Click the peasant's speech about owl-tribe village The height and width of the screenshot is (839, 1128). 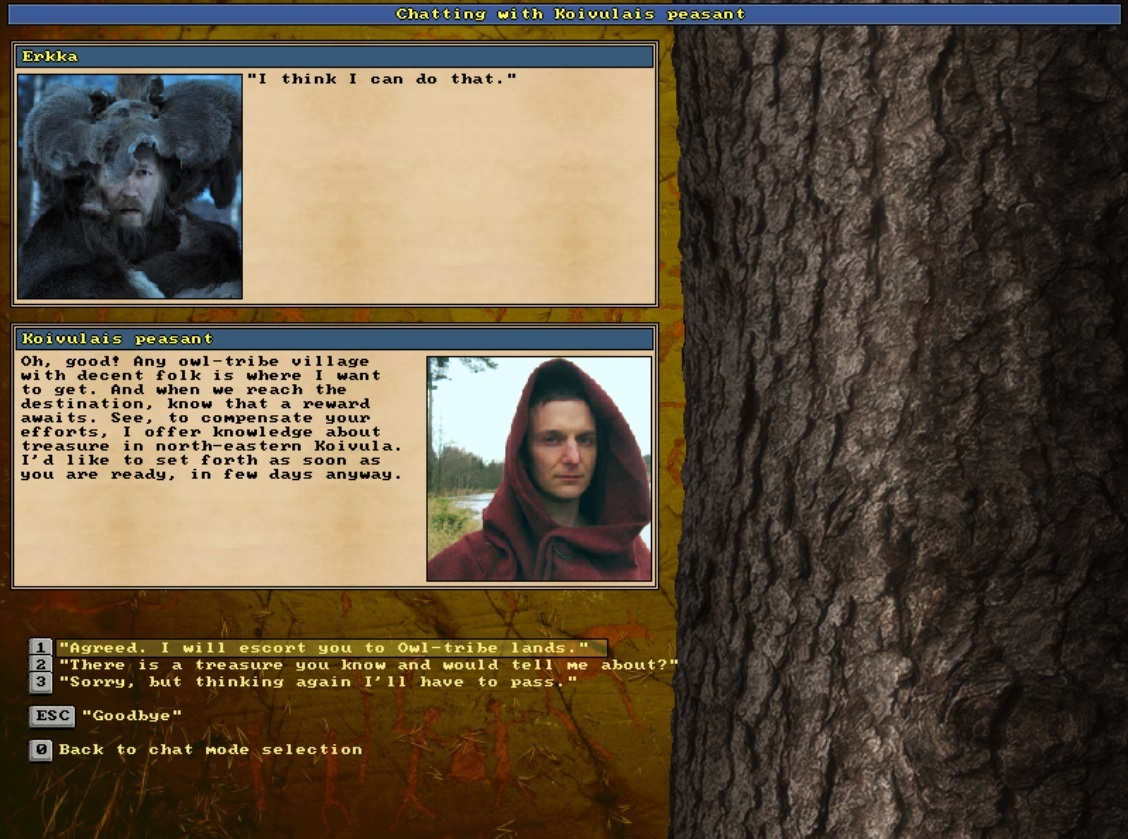(212, 417)
